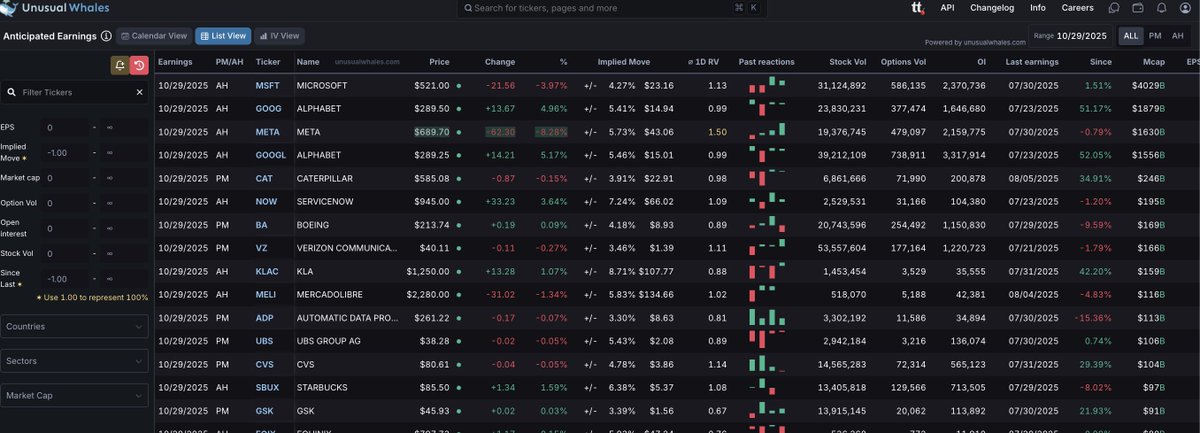Expand the Sectors dropdown
Image resolution: width=1200 pixels, height=433 pixels.
point(75,361)
